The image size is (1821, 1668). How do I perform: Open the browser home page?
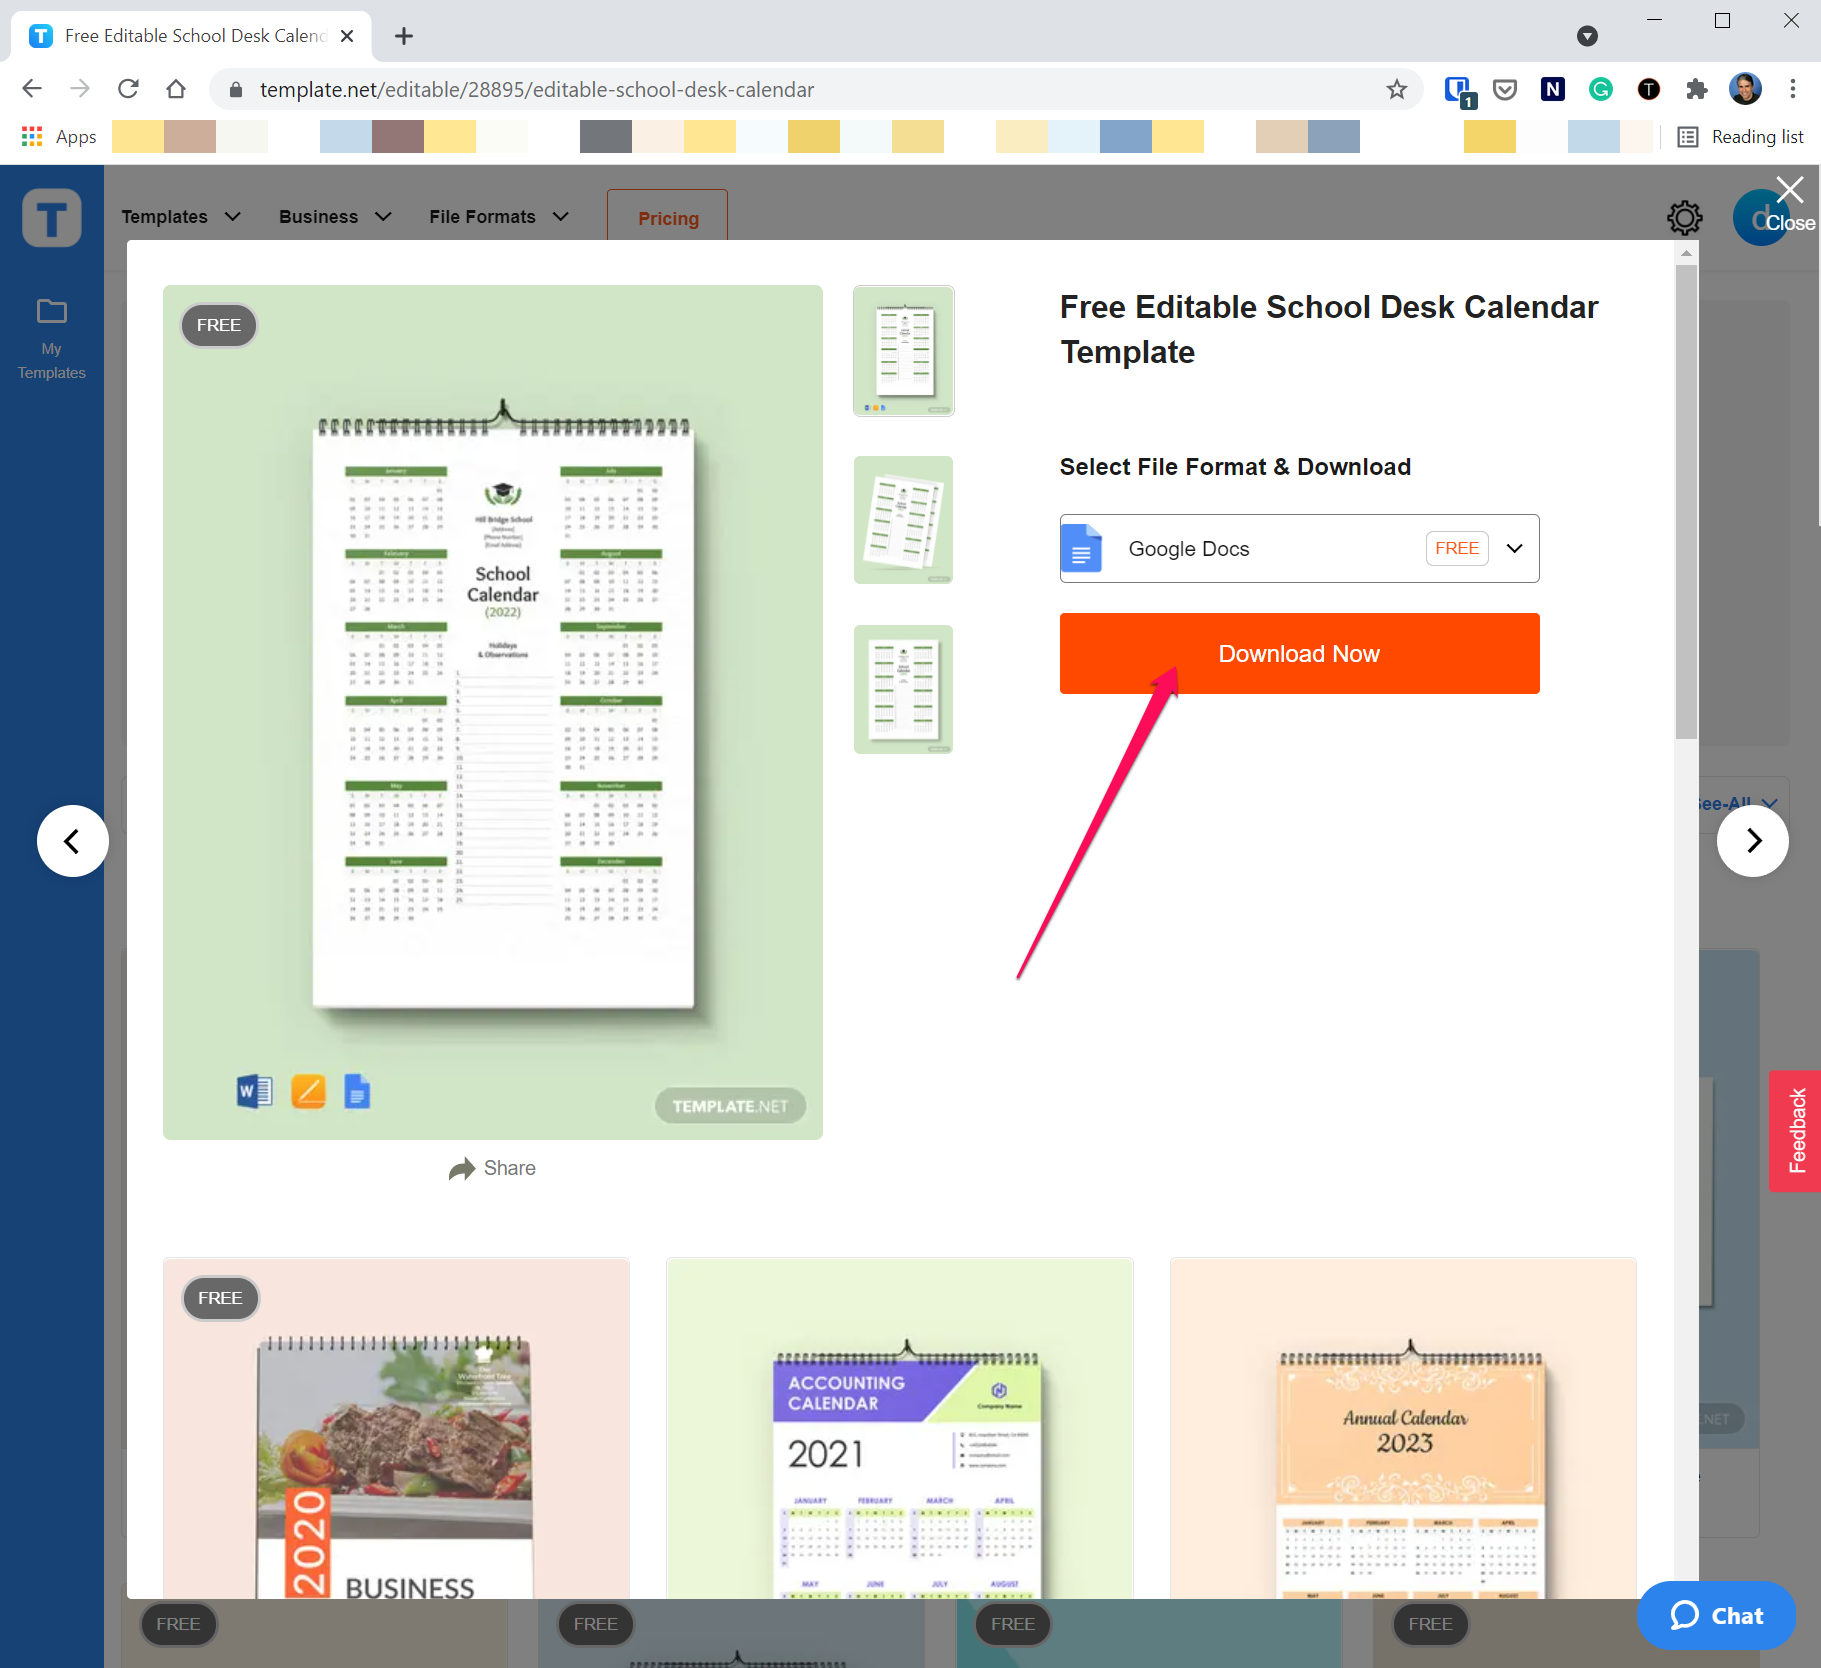(176, 89)
